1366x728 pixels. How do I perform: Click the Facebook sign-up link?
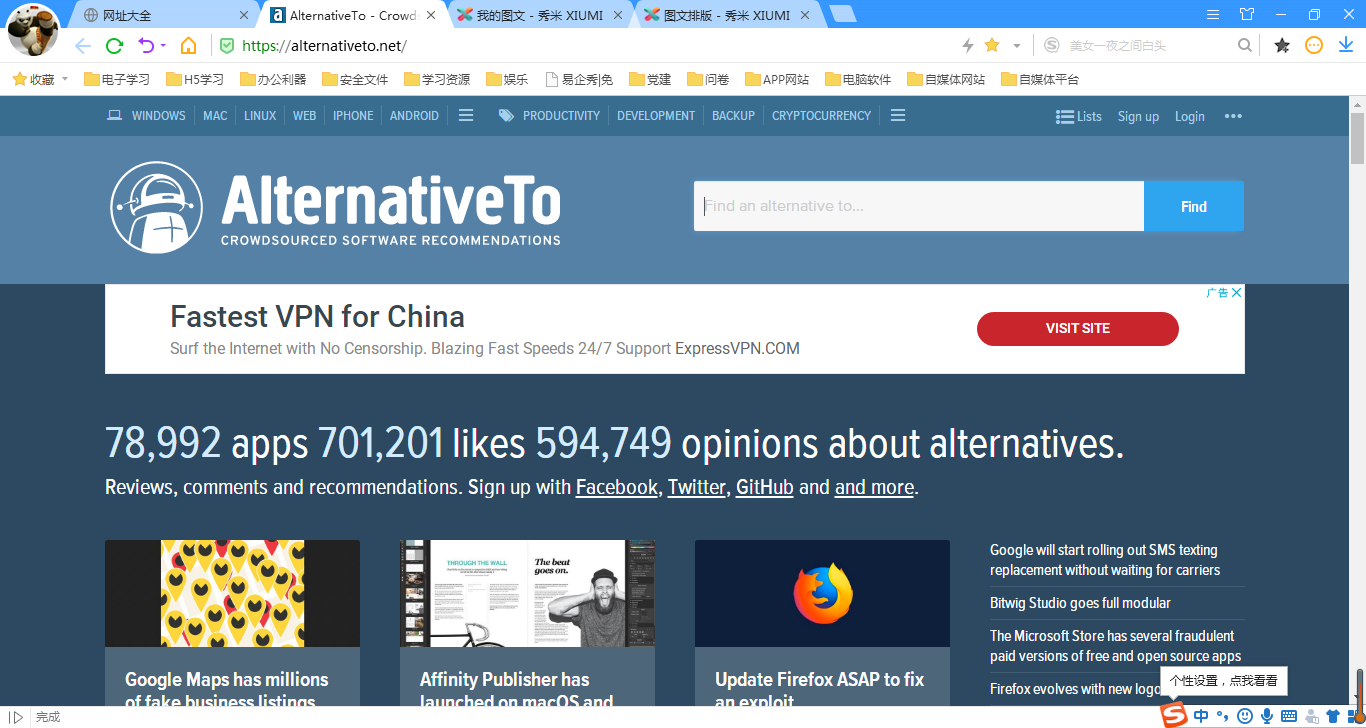coord(617,487)
